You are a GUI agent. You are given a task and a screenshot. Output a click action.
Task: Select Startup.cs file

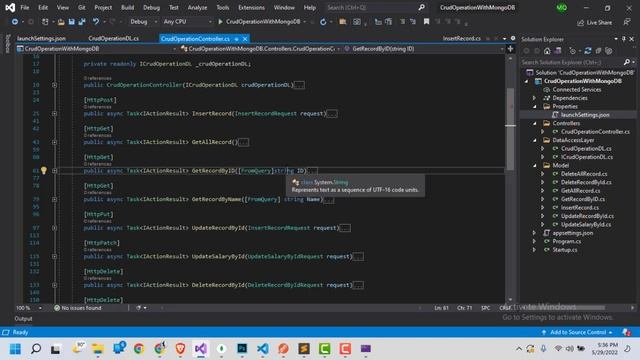click(x=565, y=250)
